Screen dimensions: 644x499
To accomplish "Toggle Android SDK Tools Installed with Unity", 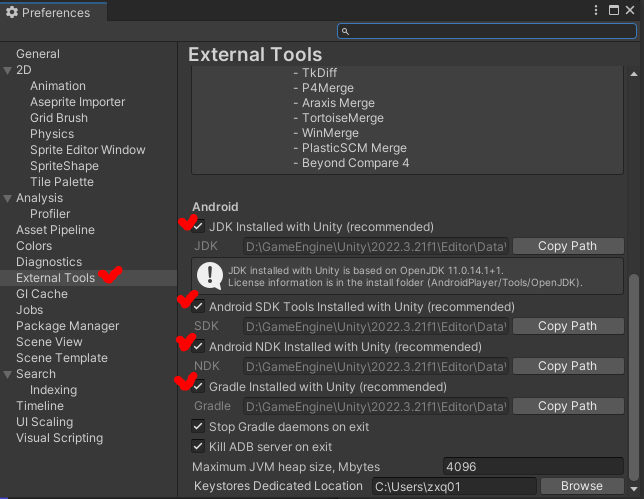I will (x=198, y=306).
